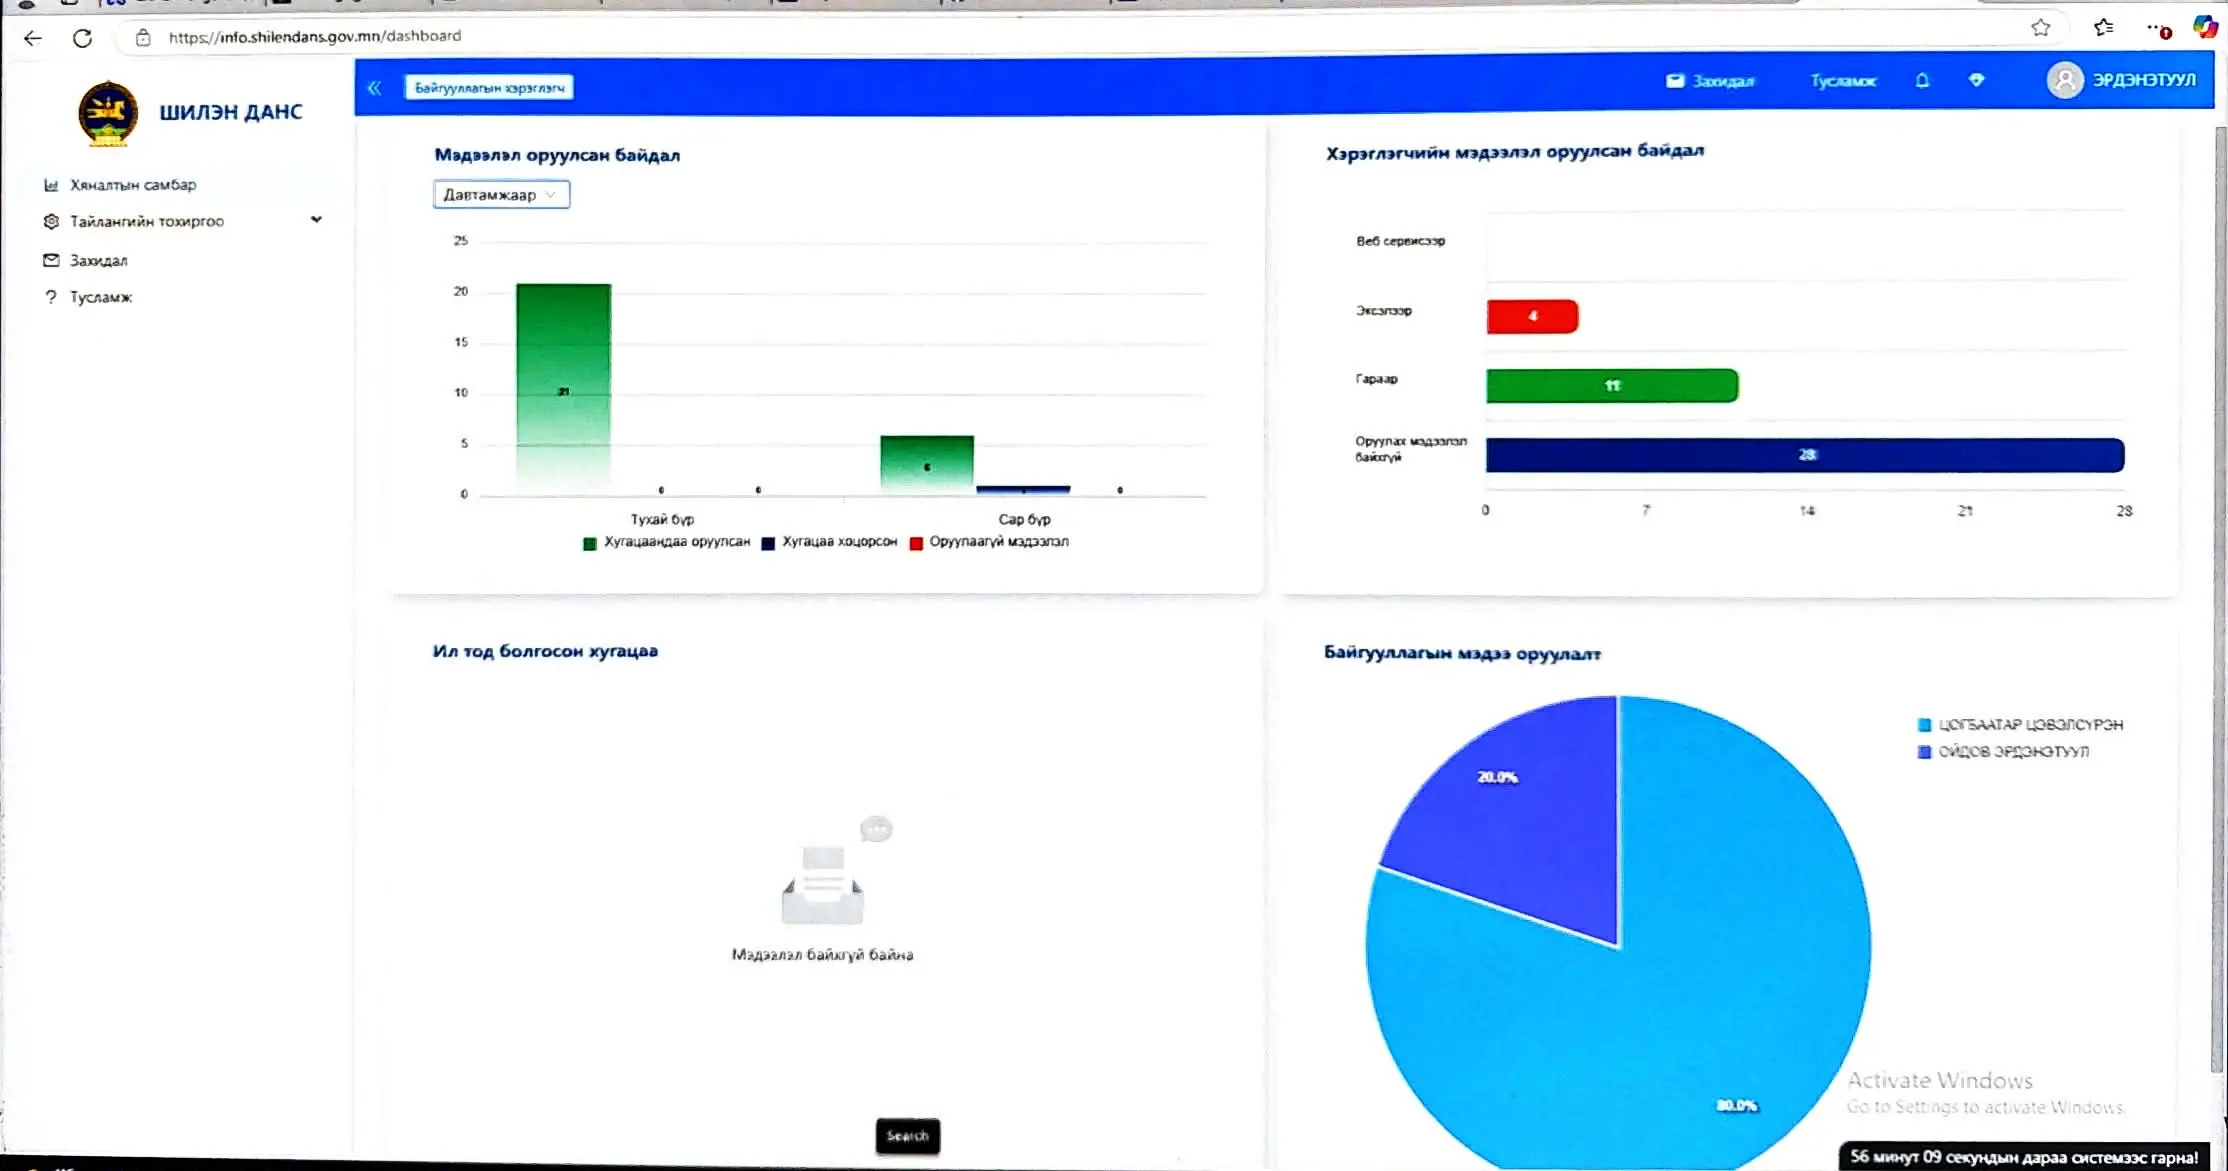Collapse sidebar with double-chevron icon
Image resolution: width=2228 pixels, height=1171 pixels.
(x=374, y=88)
